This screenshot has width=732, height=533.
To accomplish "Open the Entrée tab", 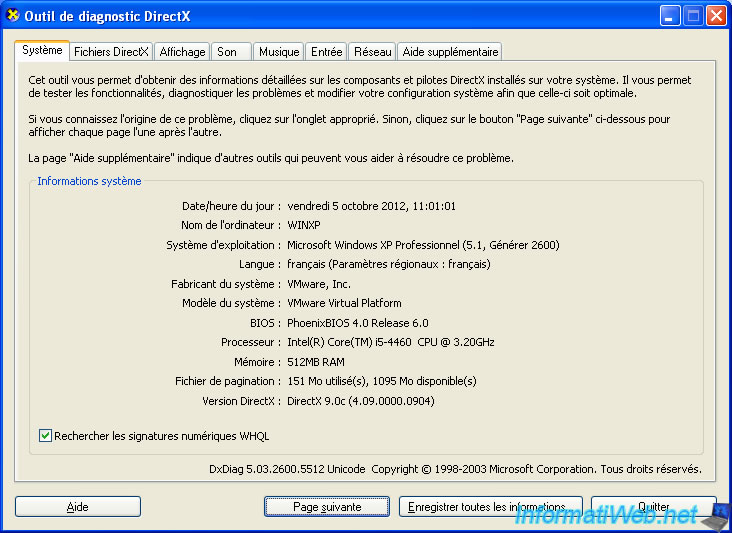I will (x=326, y=52).
